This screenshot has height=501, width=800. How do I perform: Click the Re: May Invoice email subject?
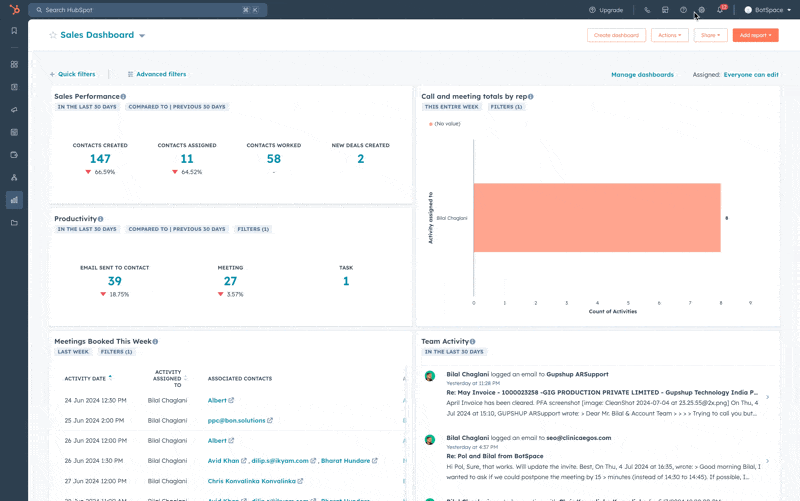pyautogui.click(x=602, y=392)
